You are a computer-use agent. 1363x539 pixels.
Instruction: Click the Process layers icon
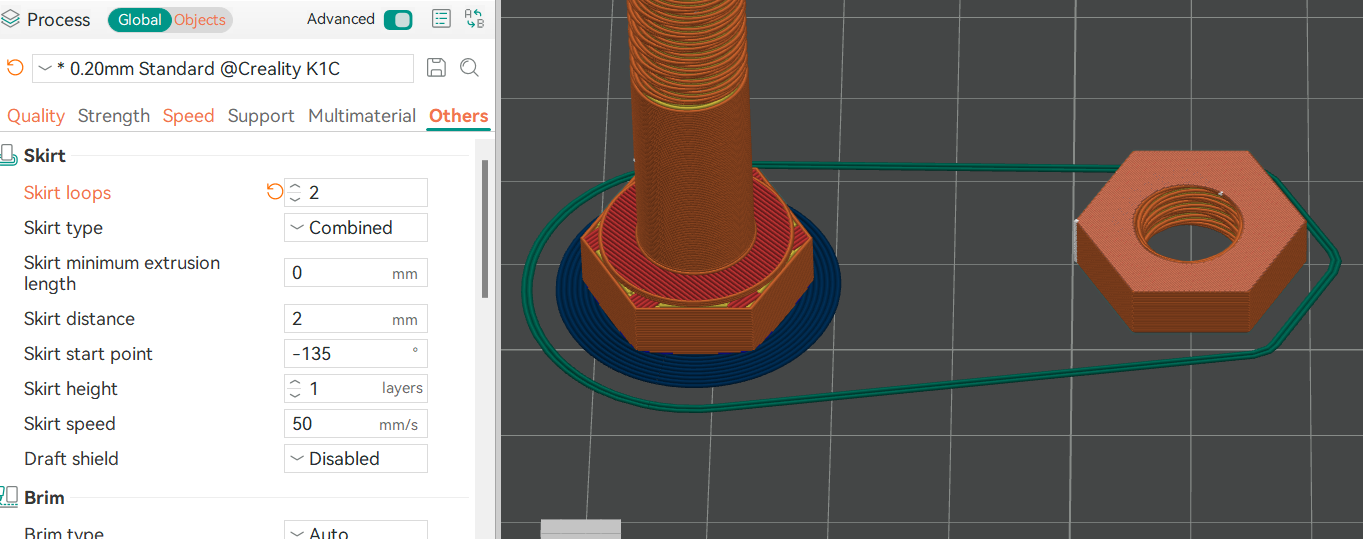point(11,20)
